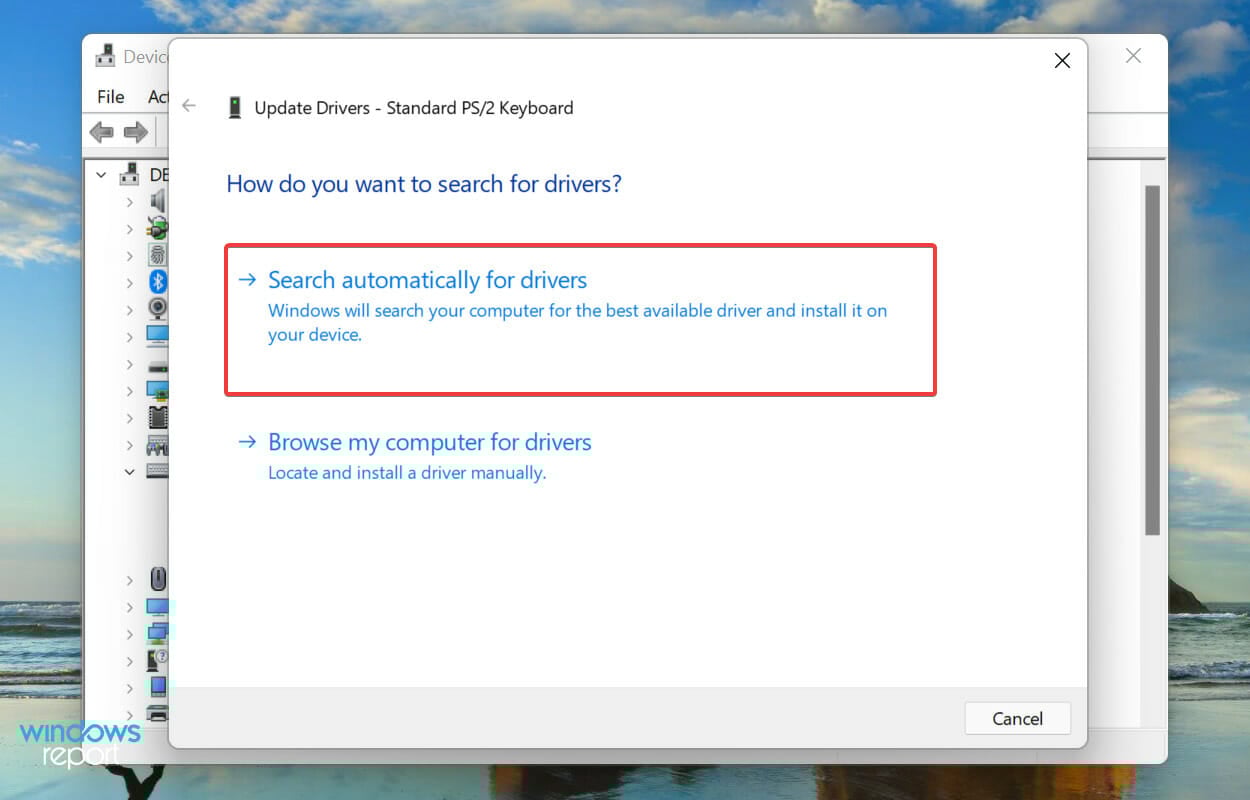Select the speaker audio category icon
This screenshot has width=1250, height=800.
158,201
